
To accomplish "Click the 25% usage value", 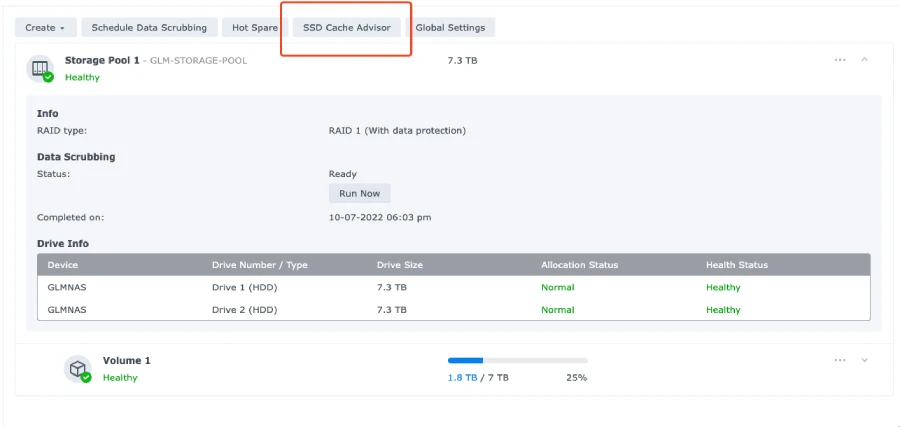I will pyautogui.click(x=576, y=378).
